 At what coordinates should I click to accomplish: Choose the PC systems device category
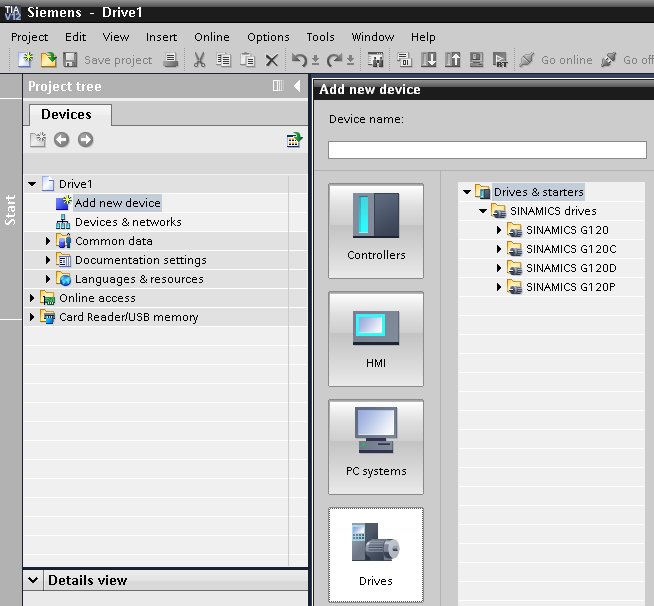[376, 447]
